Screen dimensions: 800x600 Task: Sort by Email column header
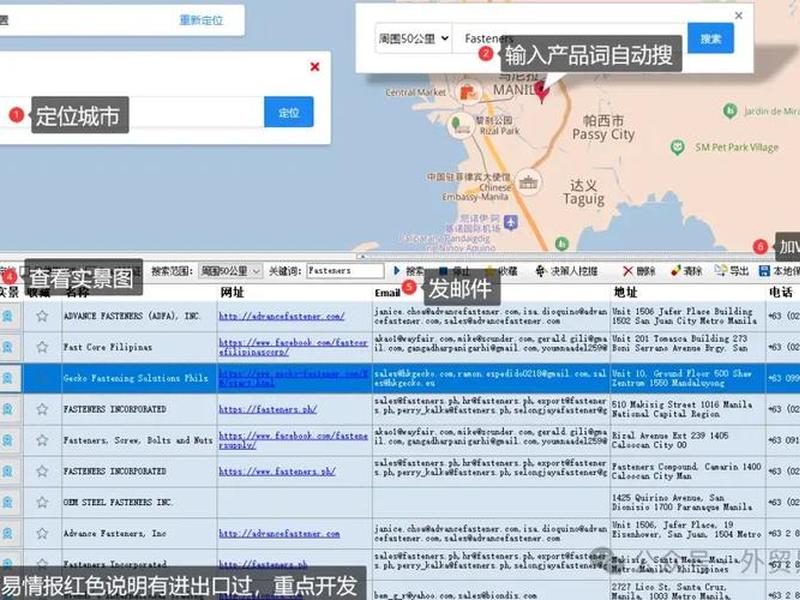[387, 293]
